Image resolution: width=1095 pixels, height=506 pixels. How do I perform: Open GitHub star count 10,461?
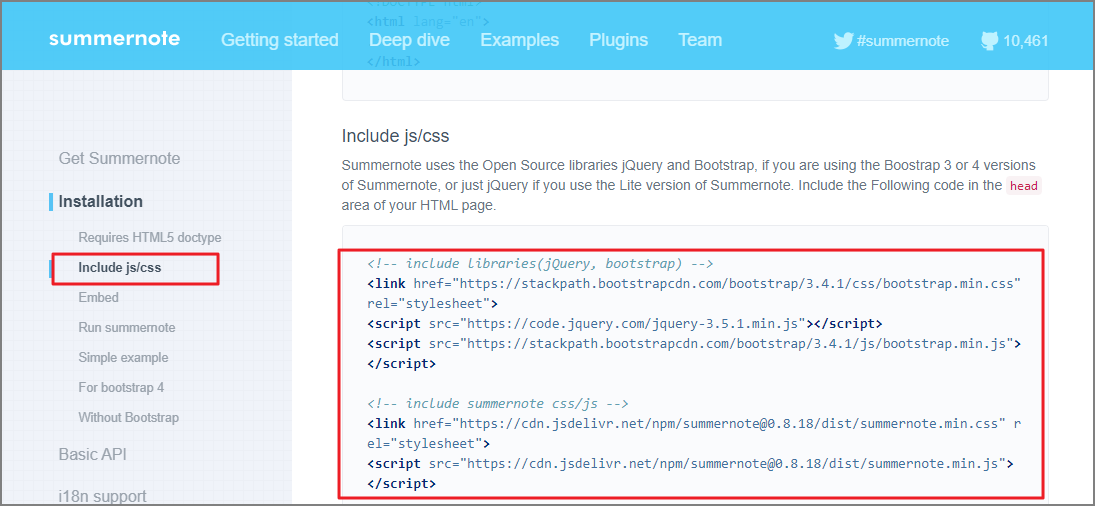(x=1026, y=41)
